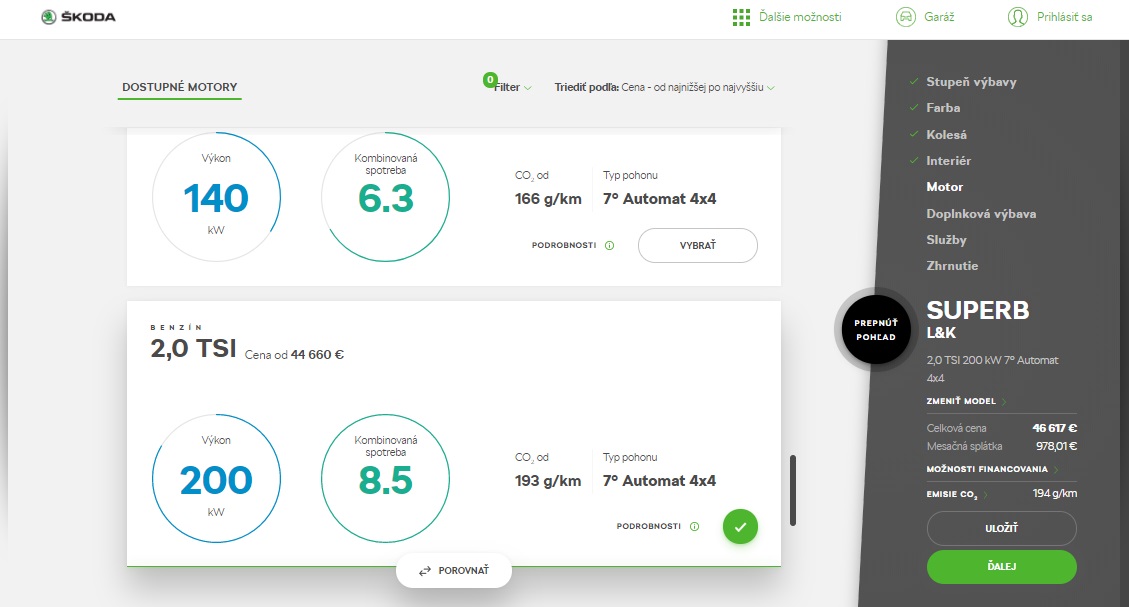Click the '166 g/km' CO2 value
Screen dimensions: 1129x607
click(548, 199)
